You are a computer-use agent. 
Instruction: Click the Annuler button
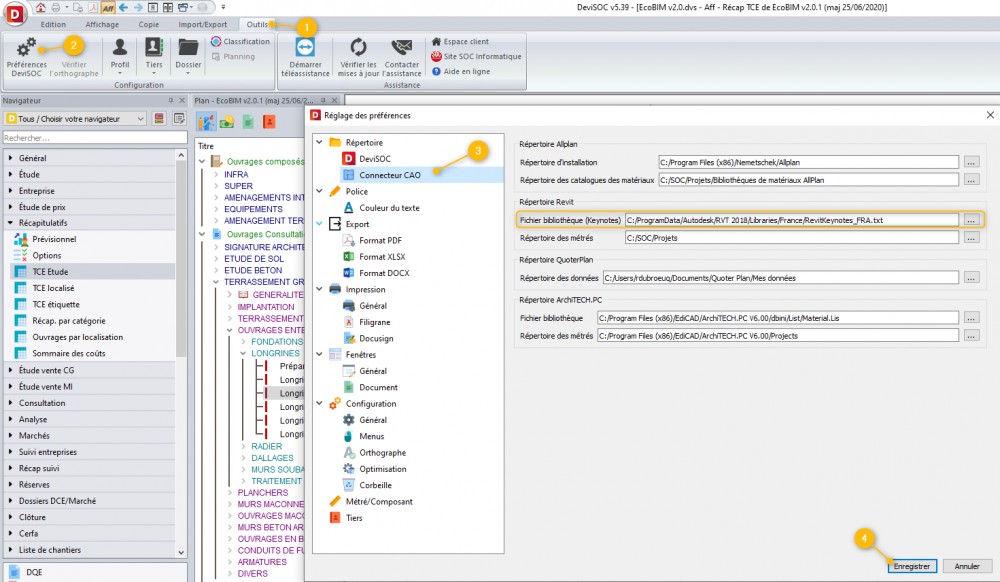(967, 566)
